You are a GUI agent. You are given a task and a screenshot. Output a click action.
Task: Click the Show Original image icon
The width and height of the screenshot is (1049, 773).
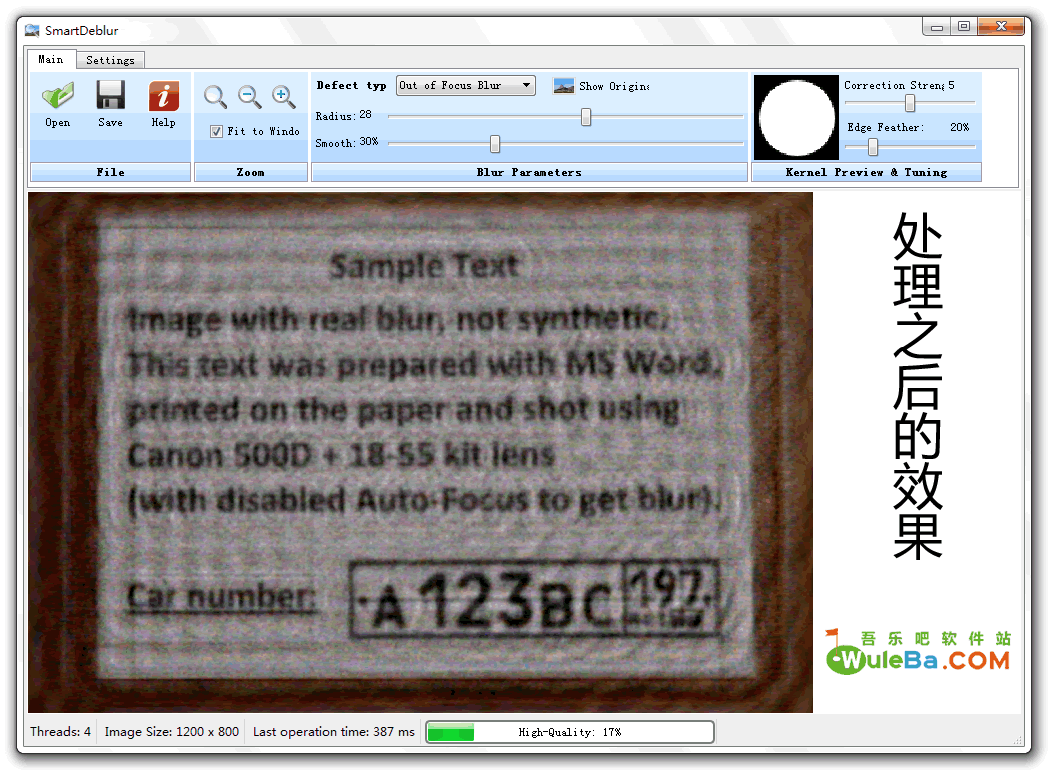(x=564, y=86)
